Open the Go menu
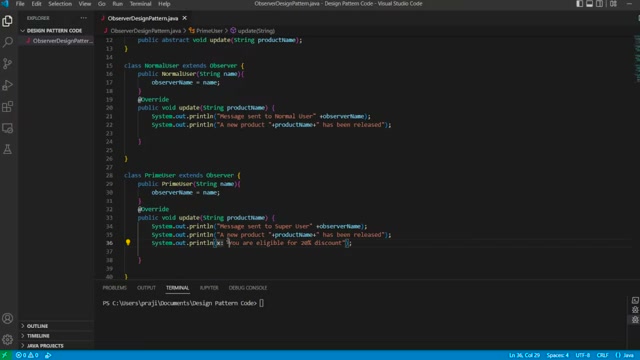The height and width of the screenshot is (360, 640). (102, 4)
